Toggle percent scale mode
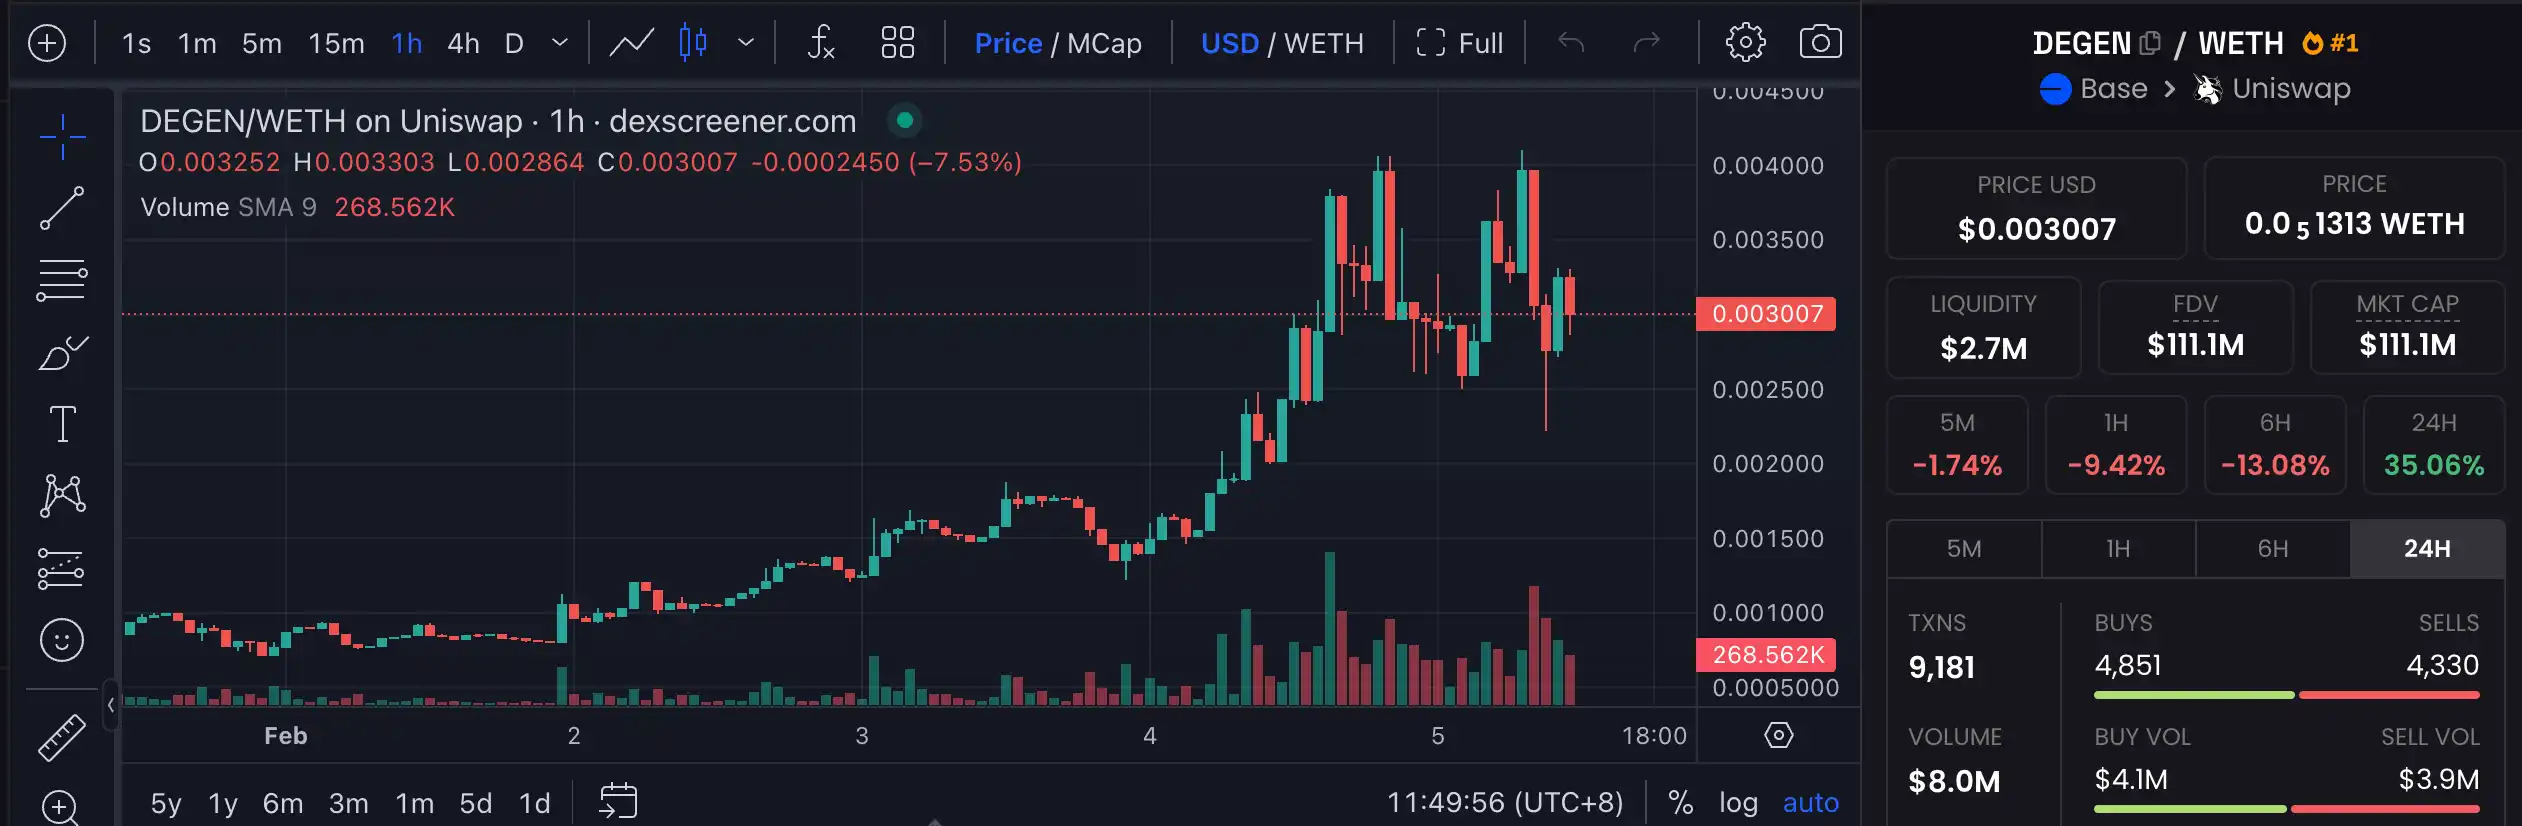 1681,802
